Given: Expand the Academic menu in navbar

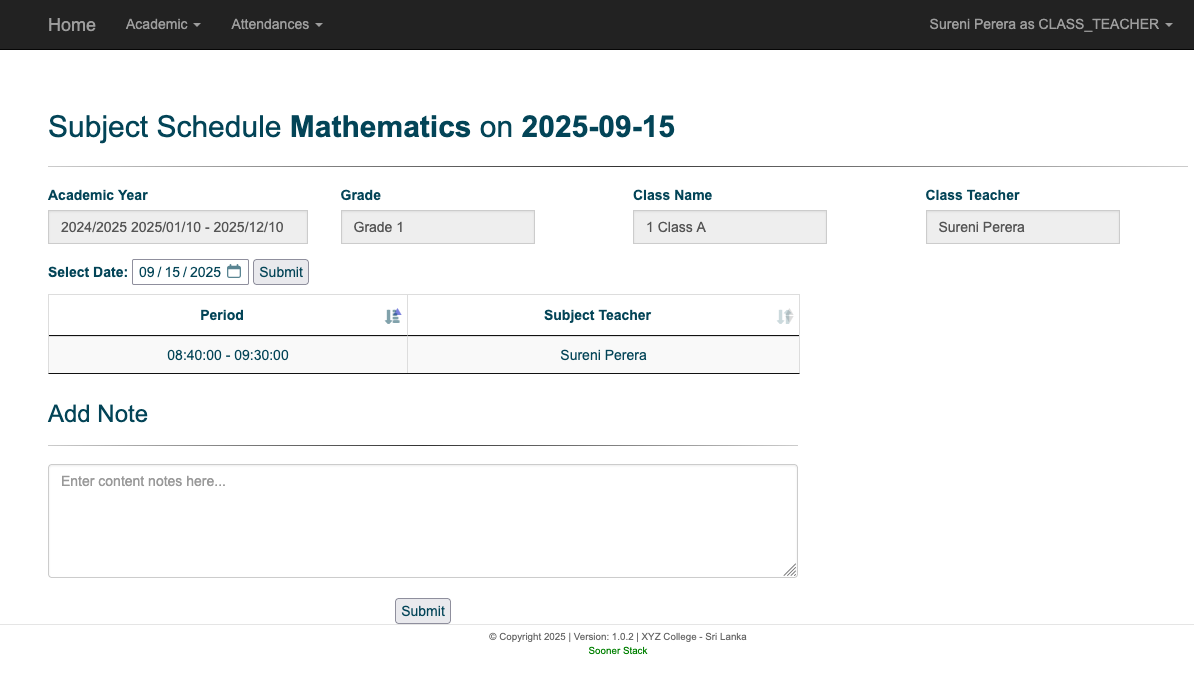Looking at the screenshot, I should [163, 24].
